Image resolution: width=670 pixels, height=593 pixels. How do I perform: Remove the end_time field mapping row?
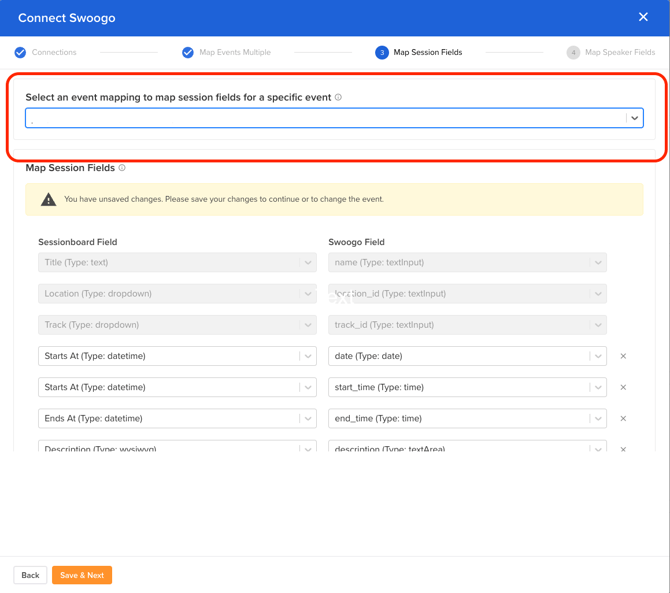point(623,418)
